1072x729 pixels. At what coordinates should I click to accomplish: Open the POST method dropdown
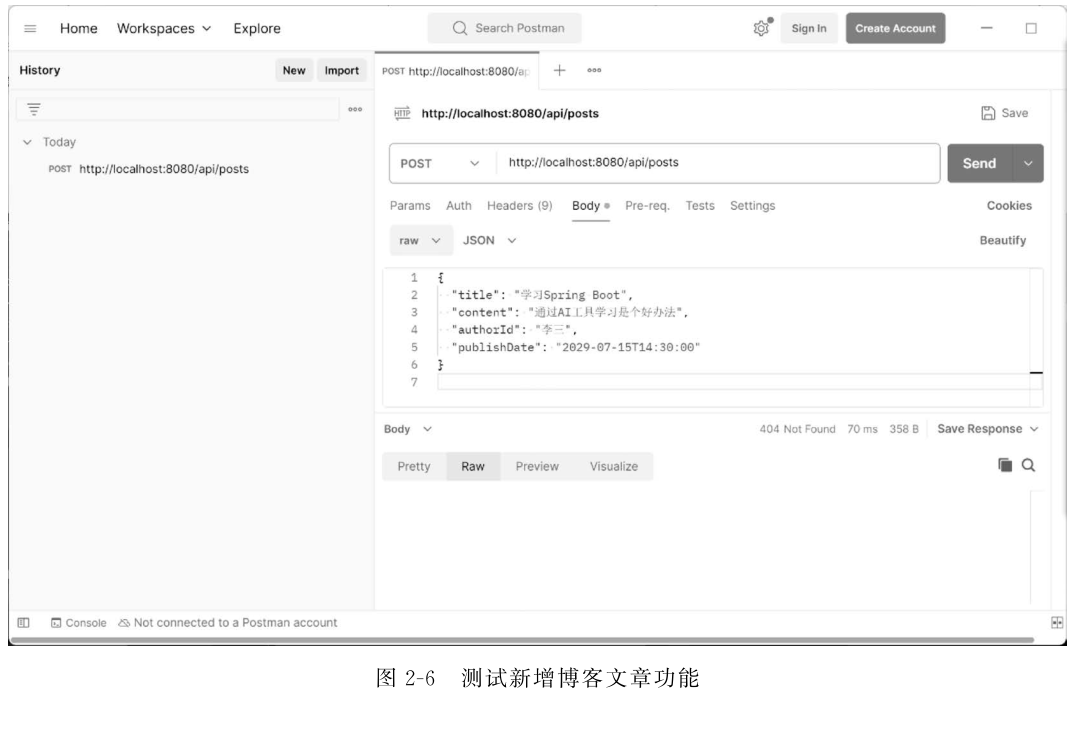coord(440,163)
